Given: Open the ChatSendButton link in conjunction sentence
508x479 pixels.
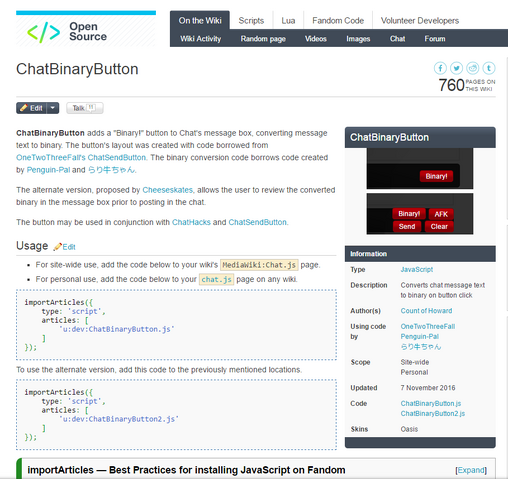Looking at the screenshot, I should click(x=257, y=222).
